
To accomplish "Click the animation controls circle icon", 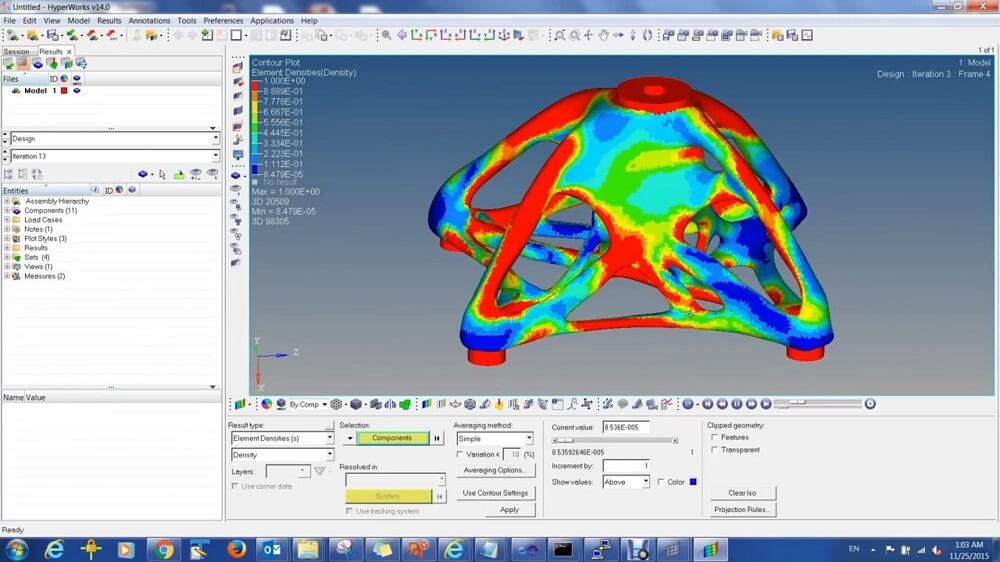I will click(688, 404).
